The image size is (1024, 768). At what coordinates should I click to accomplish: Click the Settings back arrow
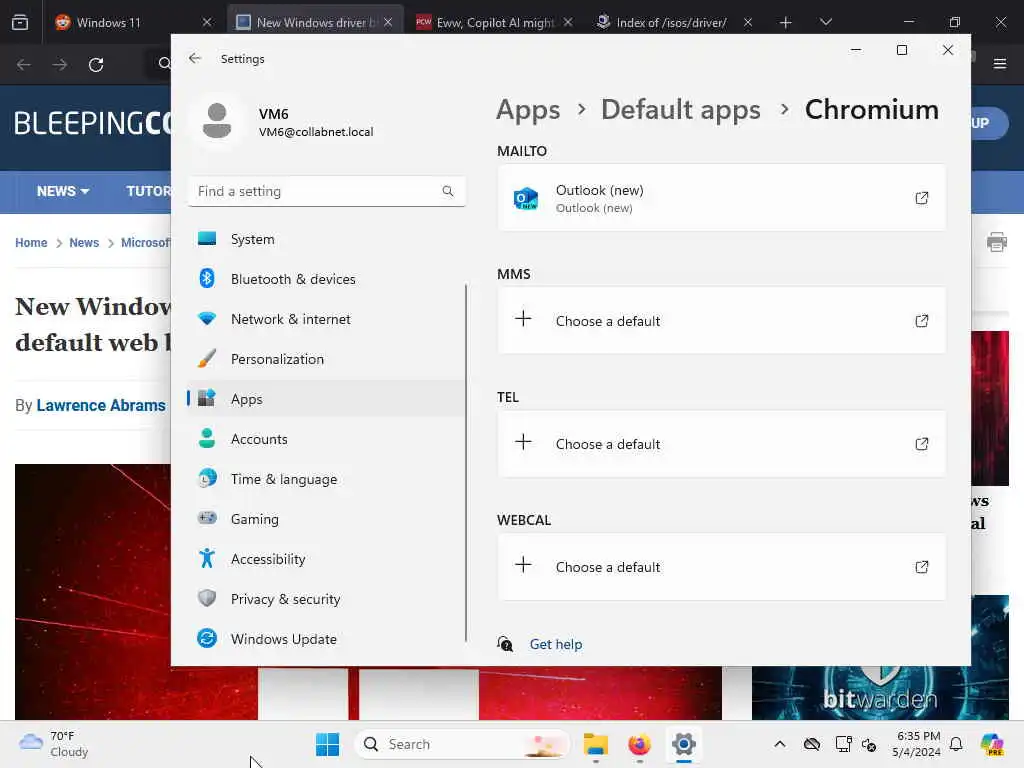coord(195,58)
